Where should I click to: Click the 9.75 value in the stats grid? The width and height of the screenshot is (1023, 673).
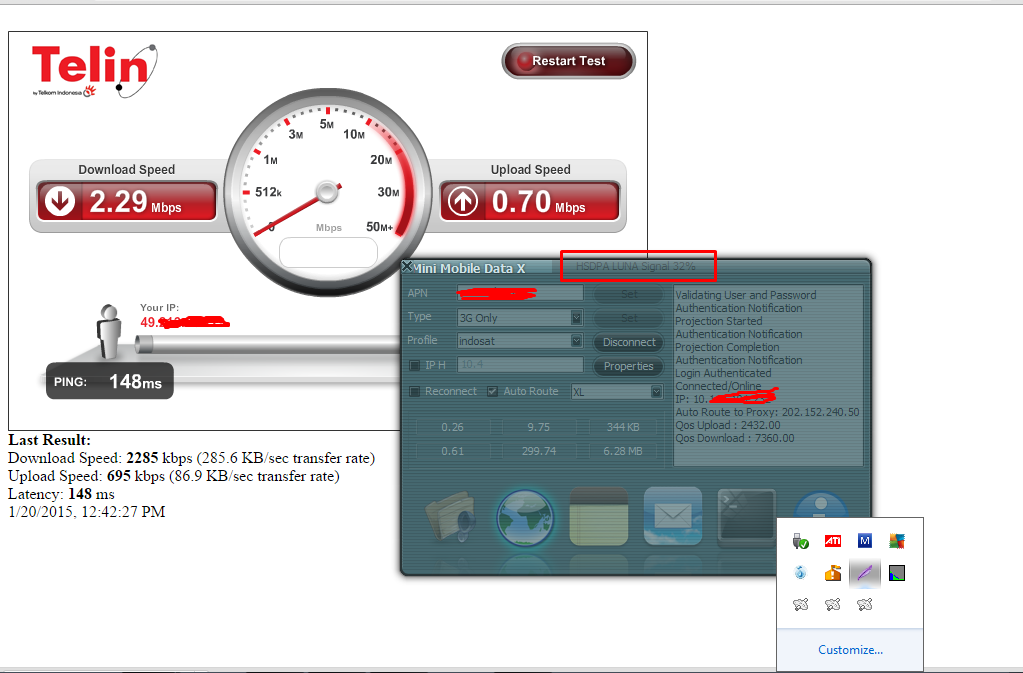click(538, 427)
